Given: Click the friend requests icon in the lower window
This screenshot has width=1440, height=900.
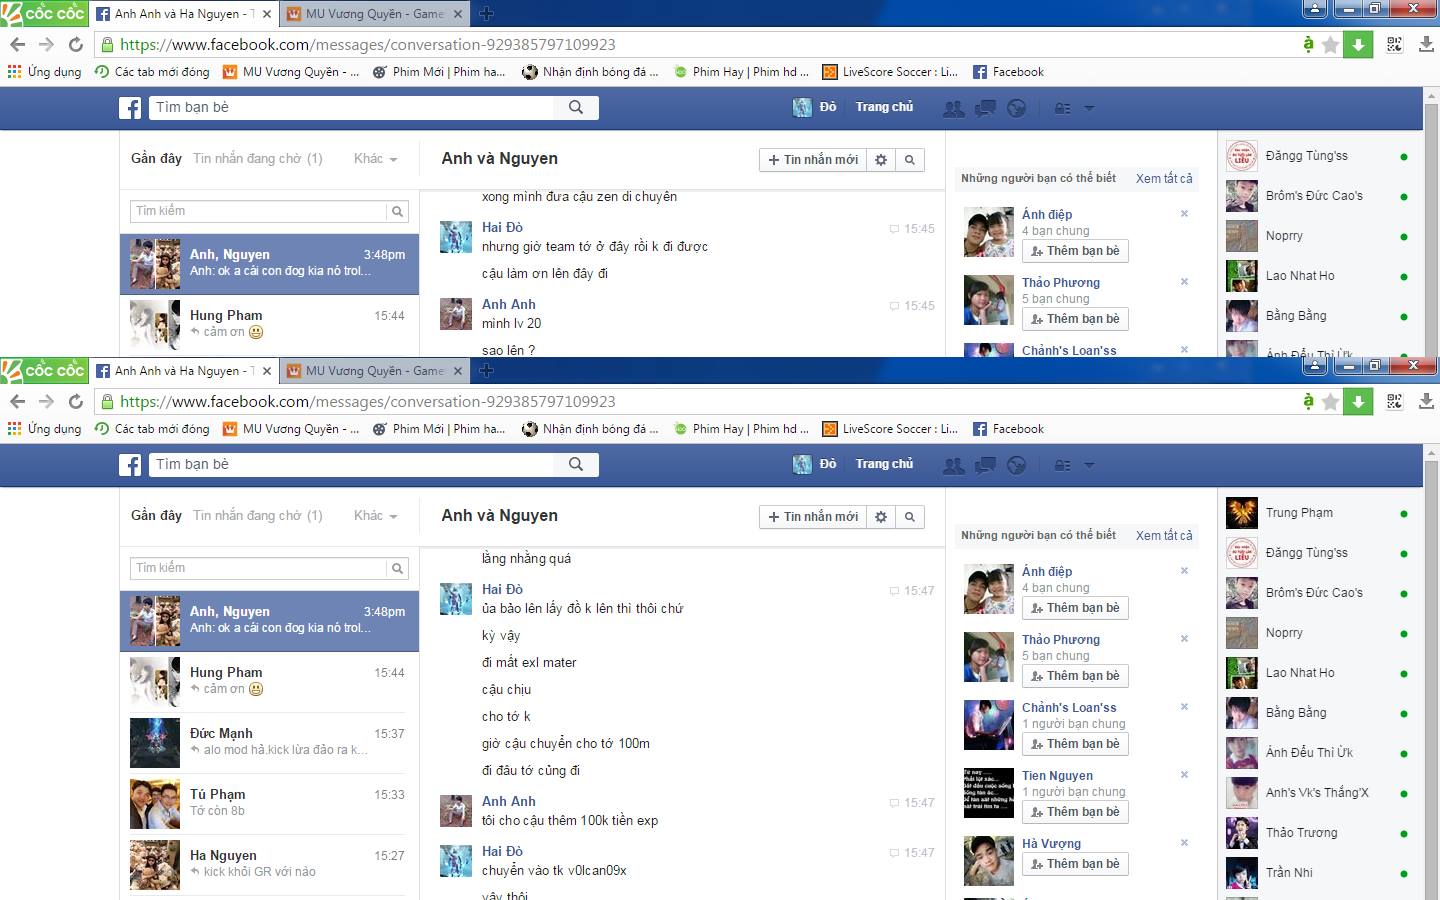Looking at the screenshot, I should pyautogui.click(x=954, y=465).
